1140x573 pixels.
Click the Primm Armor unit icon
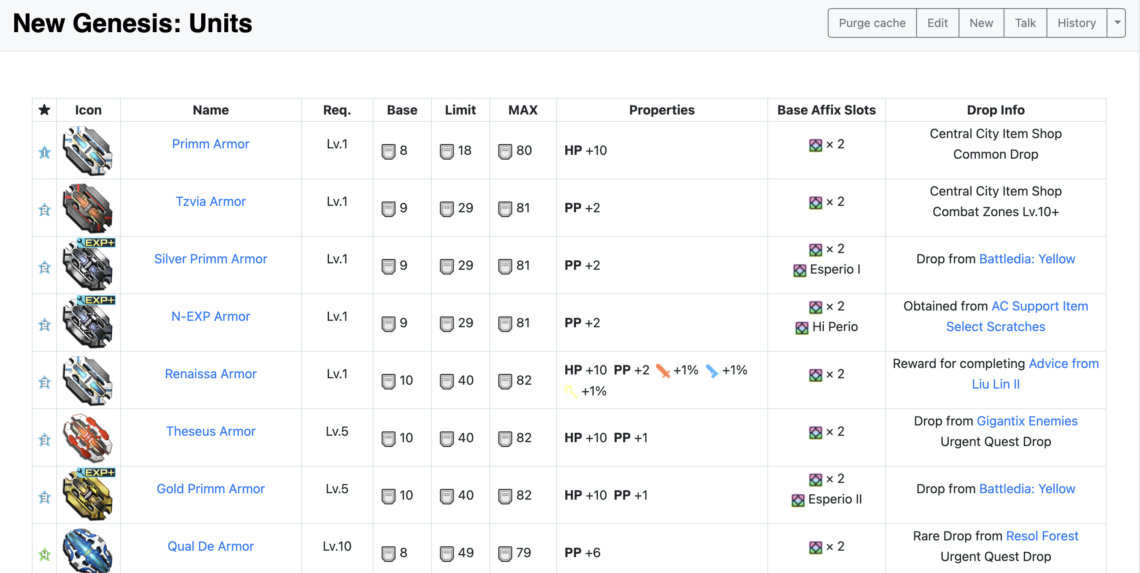point(88,151)
